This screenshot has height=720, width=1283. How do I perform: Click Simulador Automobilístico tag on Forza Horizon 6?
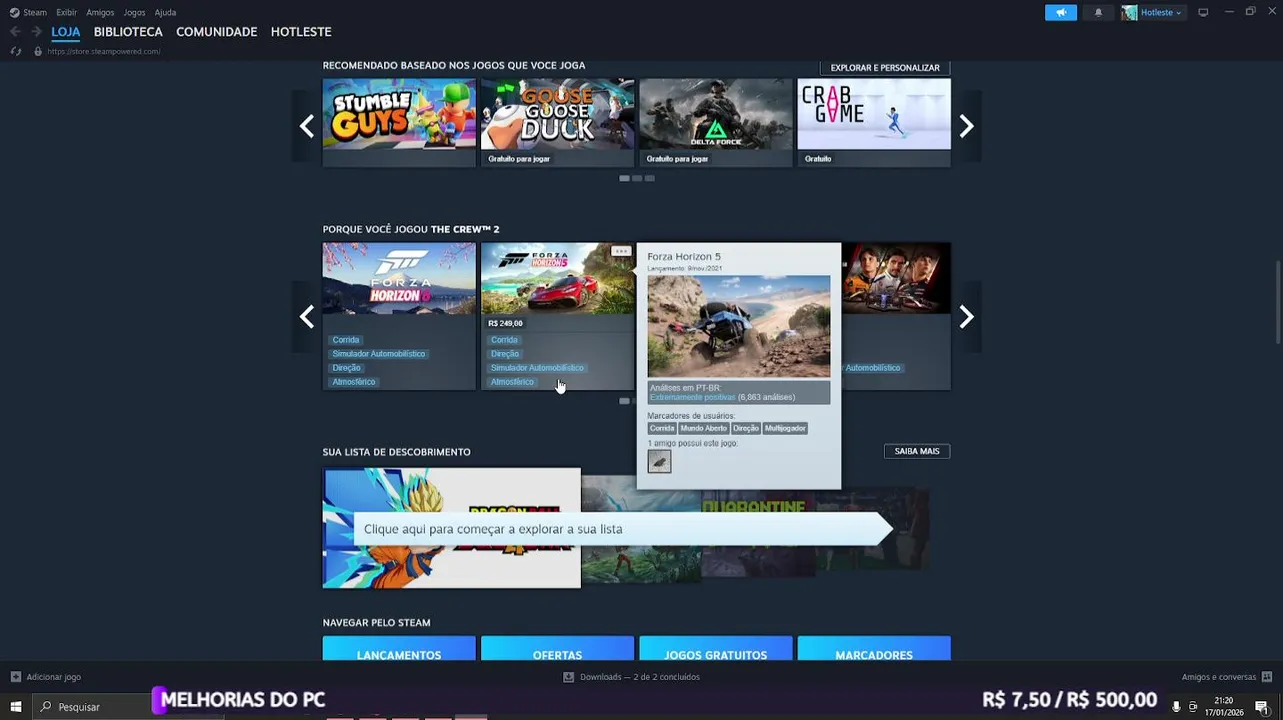coord(379,354)
